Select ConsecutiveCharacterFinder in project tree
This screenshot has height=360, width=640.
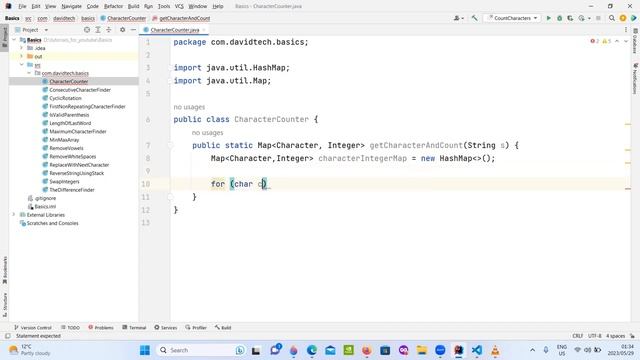[x=80, y=90]
